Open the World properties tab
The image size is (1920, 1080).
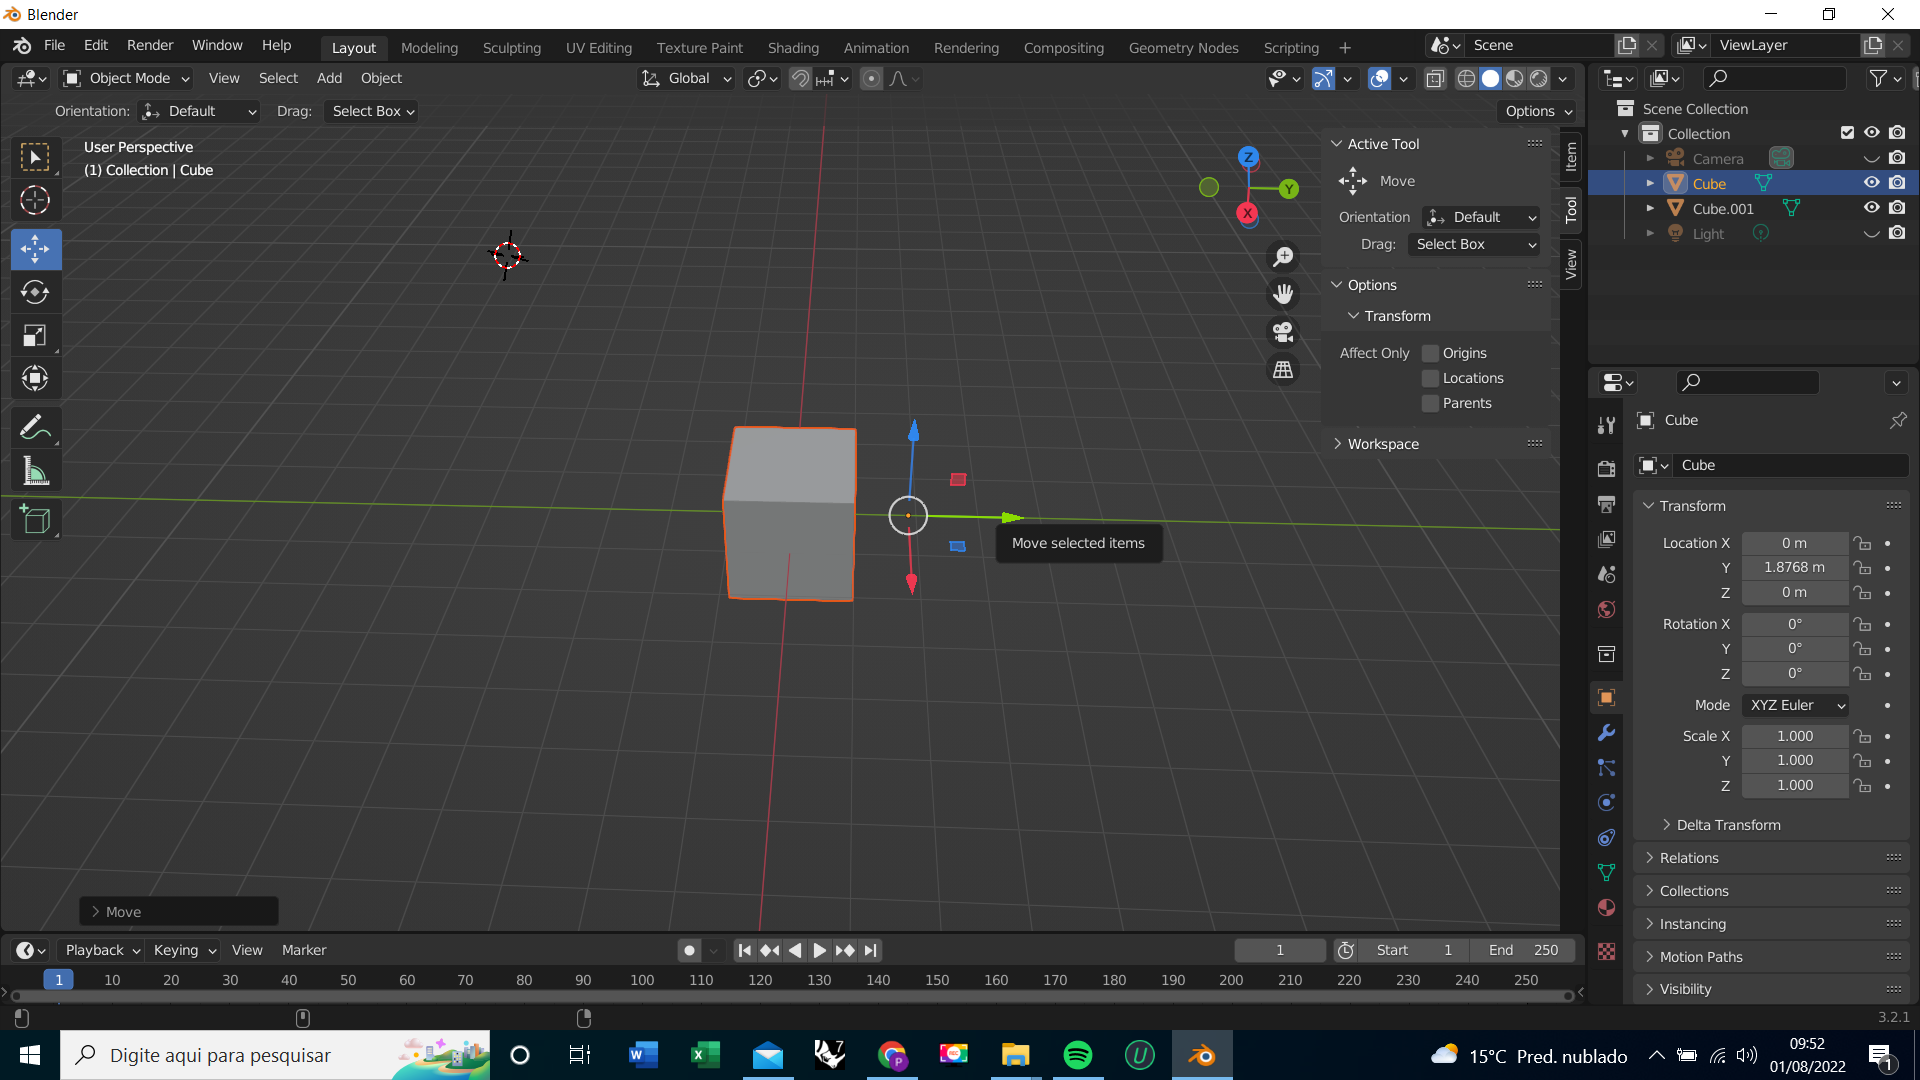point(1606,609)
